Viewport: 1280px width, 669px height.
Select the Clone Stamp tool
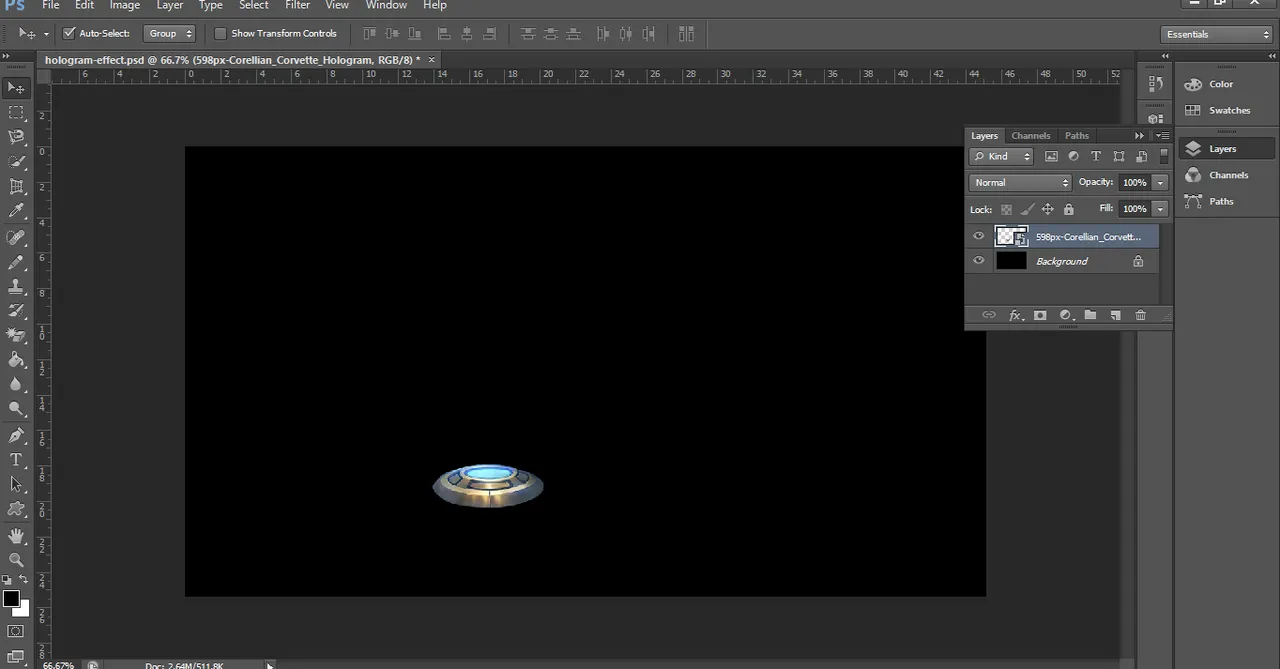pyautogui.click(x=16, y=287)
